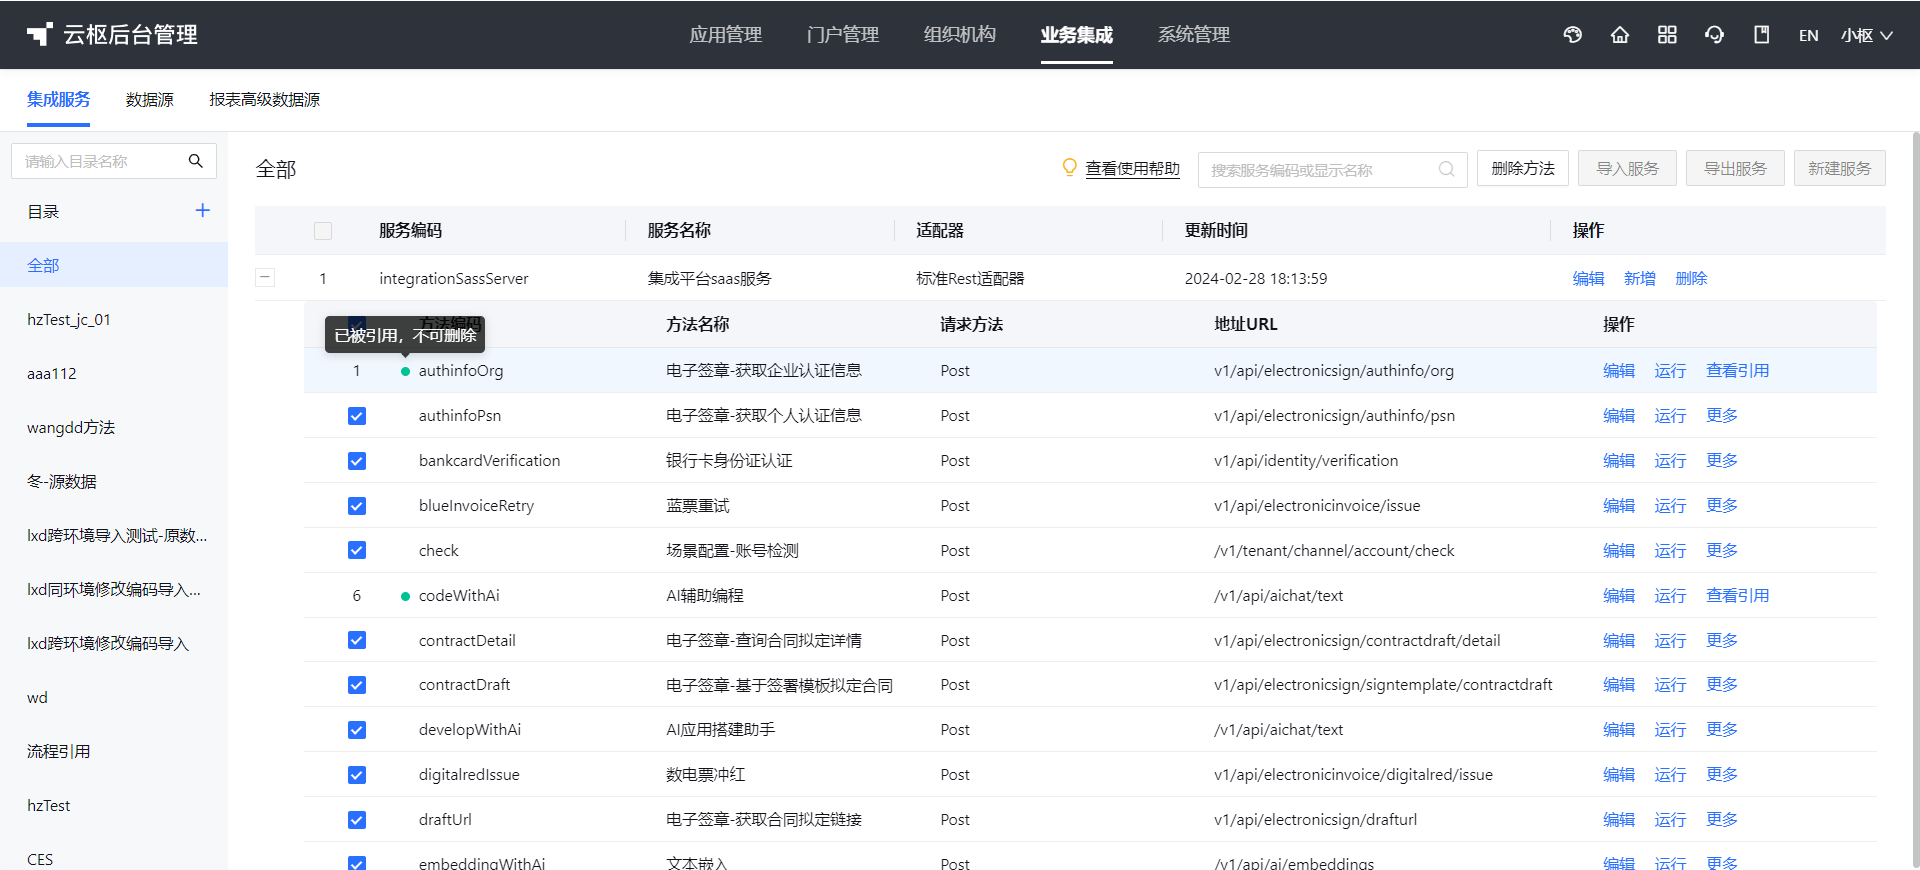The width and height of the screenshot is (1920, 870).
Task: Uncheck the bankcardVerification checkbox
Action: click(x=357, y=461)
